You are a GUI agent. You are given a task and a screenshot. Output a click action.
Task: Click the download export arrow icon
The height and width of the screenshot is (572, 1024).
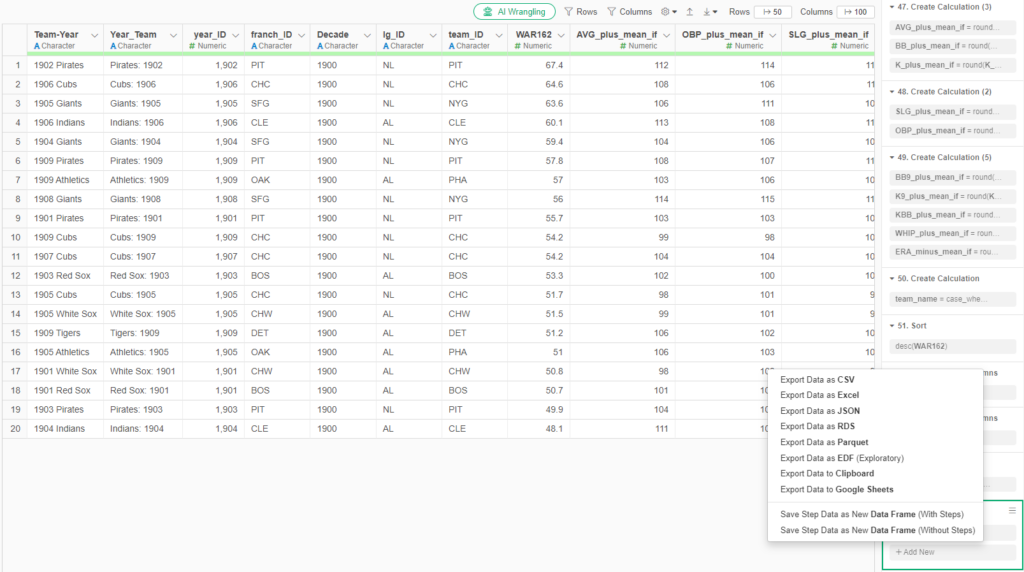tap(709, 12)
